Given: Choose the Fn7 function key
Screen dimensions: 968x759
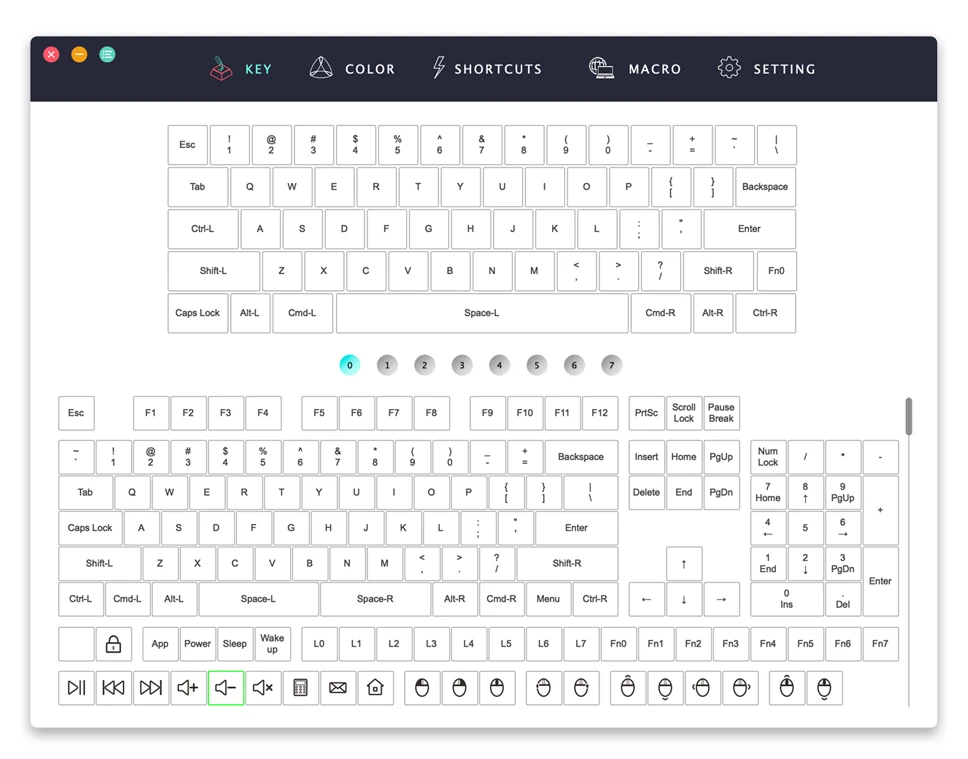Looking at the screenshot, I should coord(880,644).
